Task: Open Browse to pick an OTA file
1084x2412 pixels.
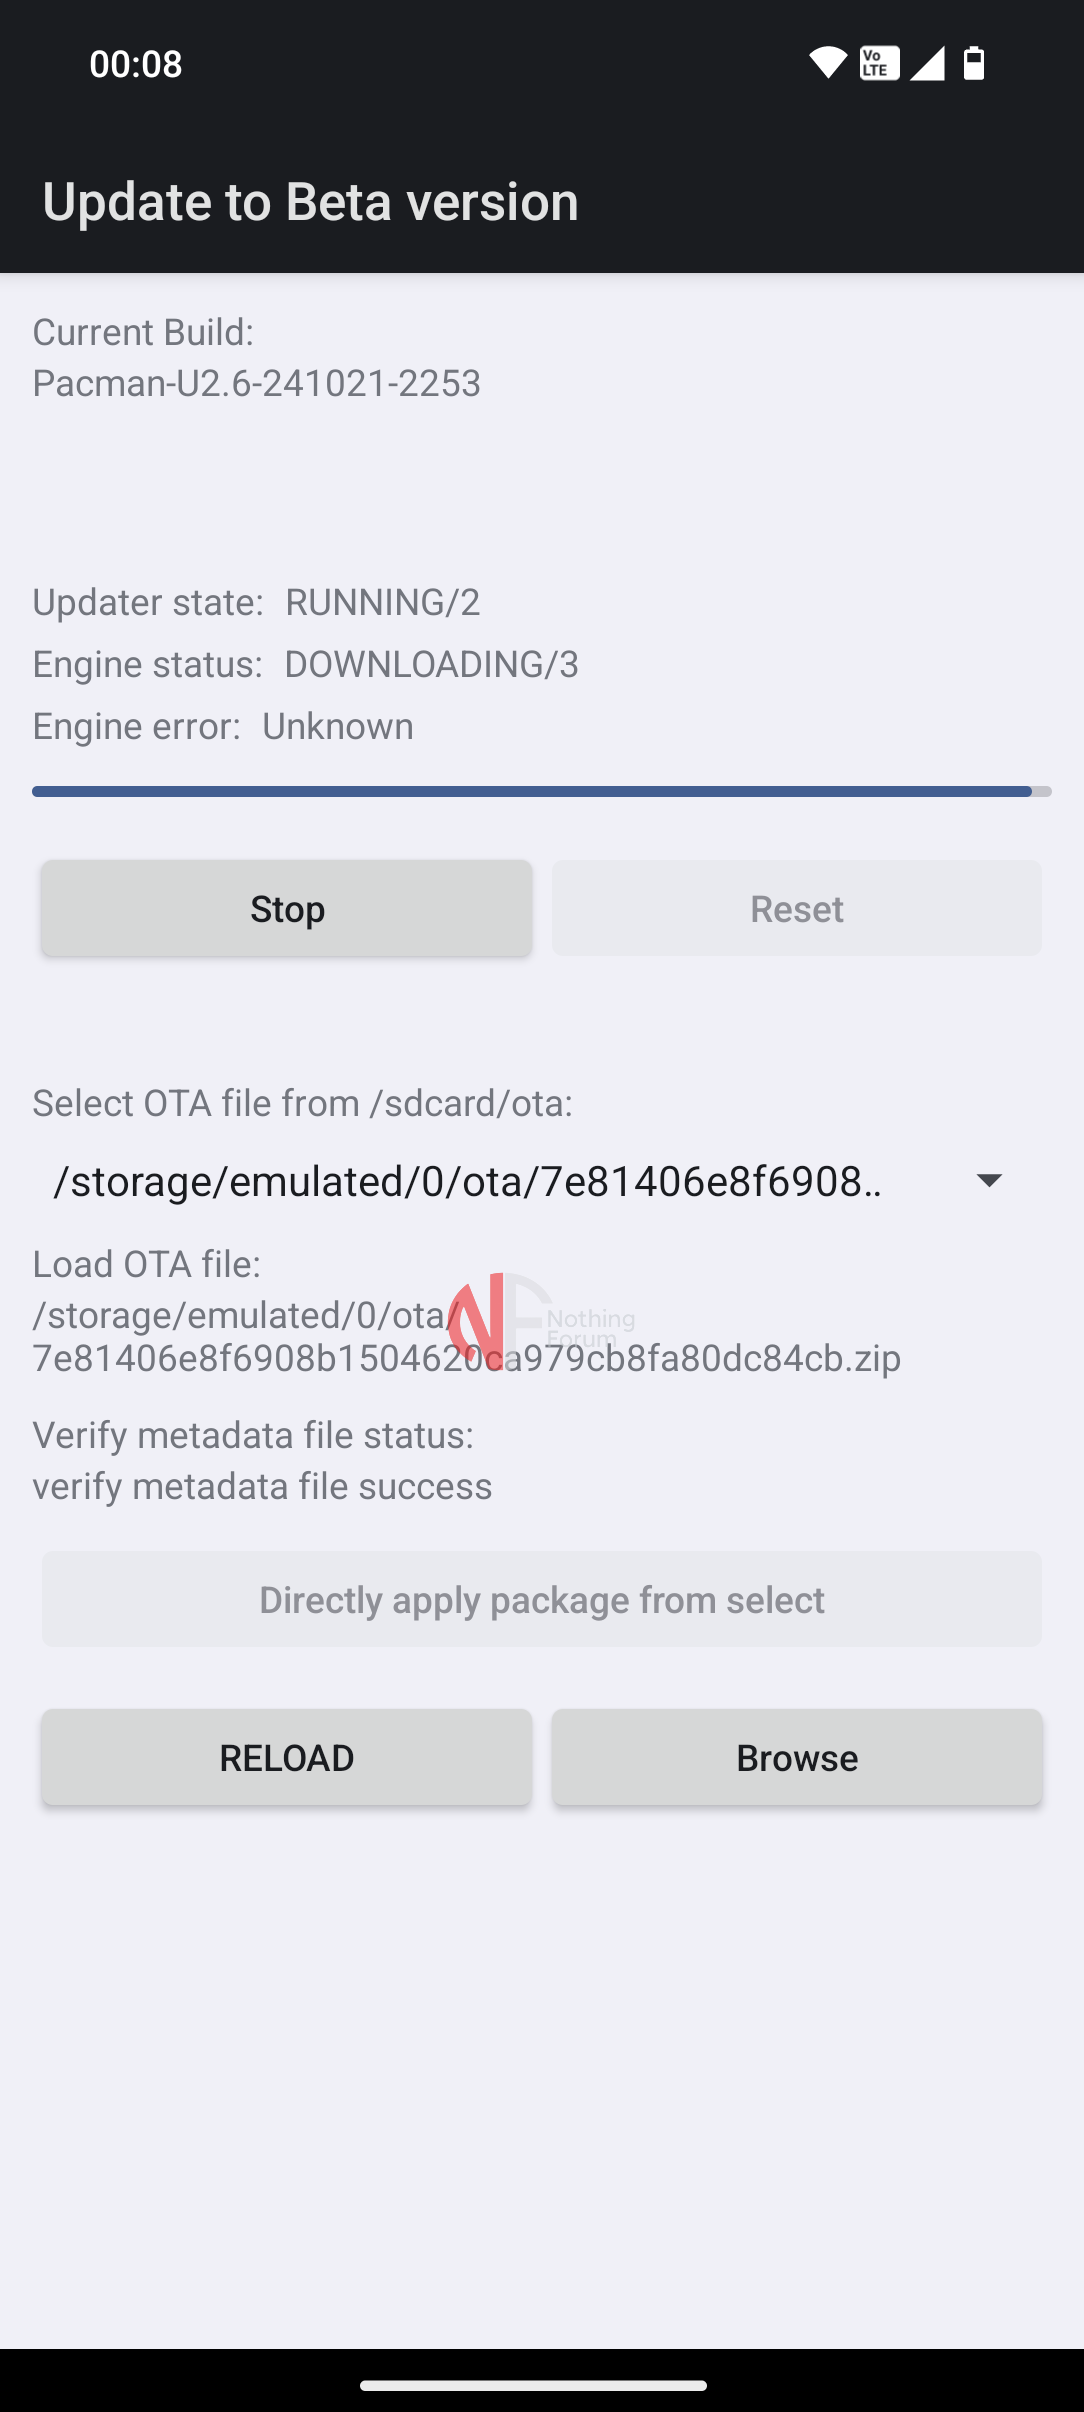Action: (x=796, y=1757)
